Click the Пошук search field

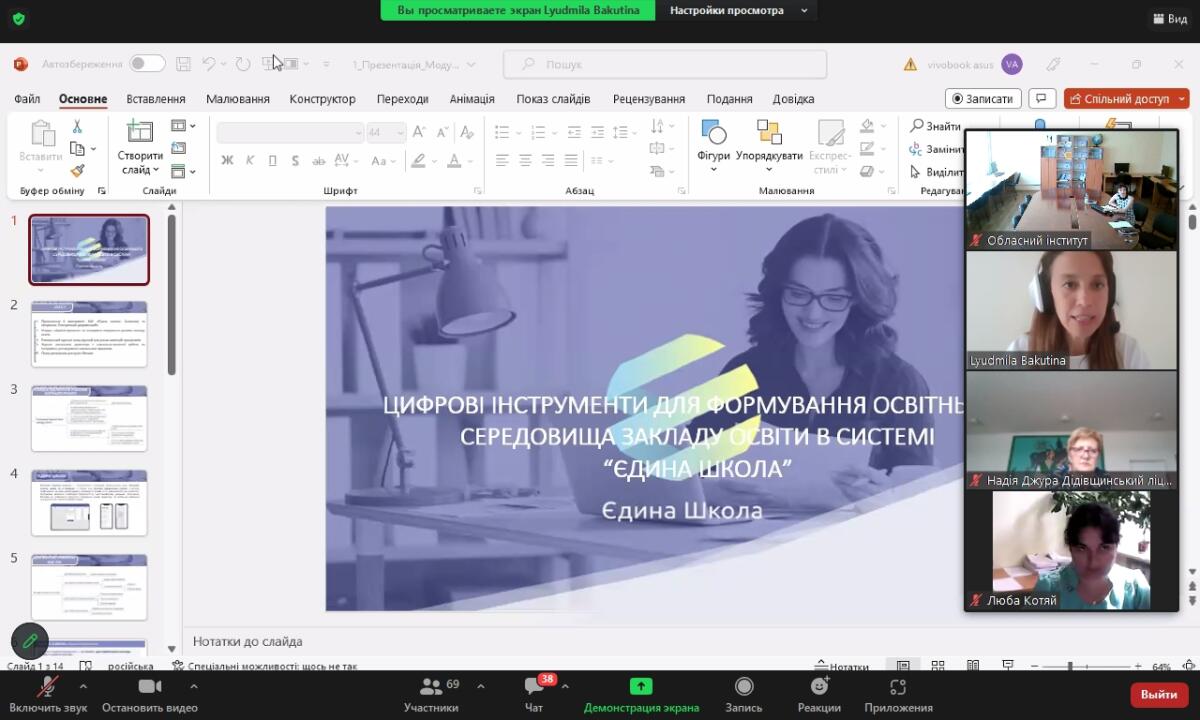665,64
